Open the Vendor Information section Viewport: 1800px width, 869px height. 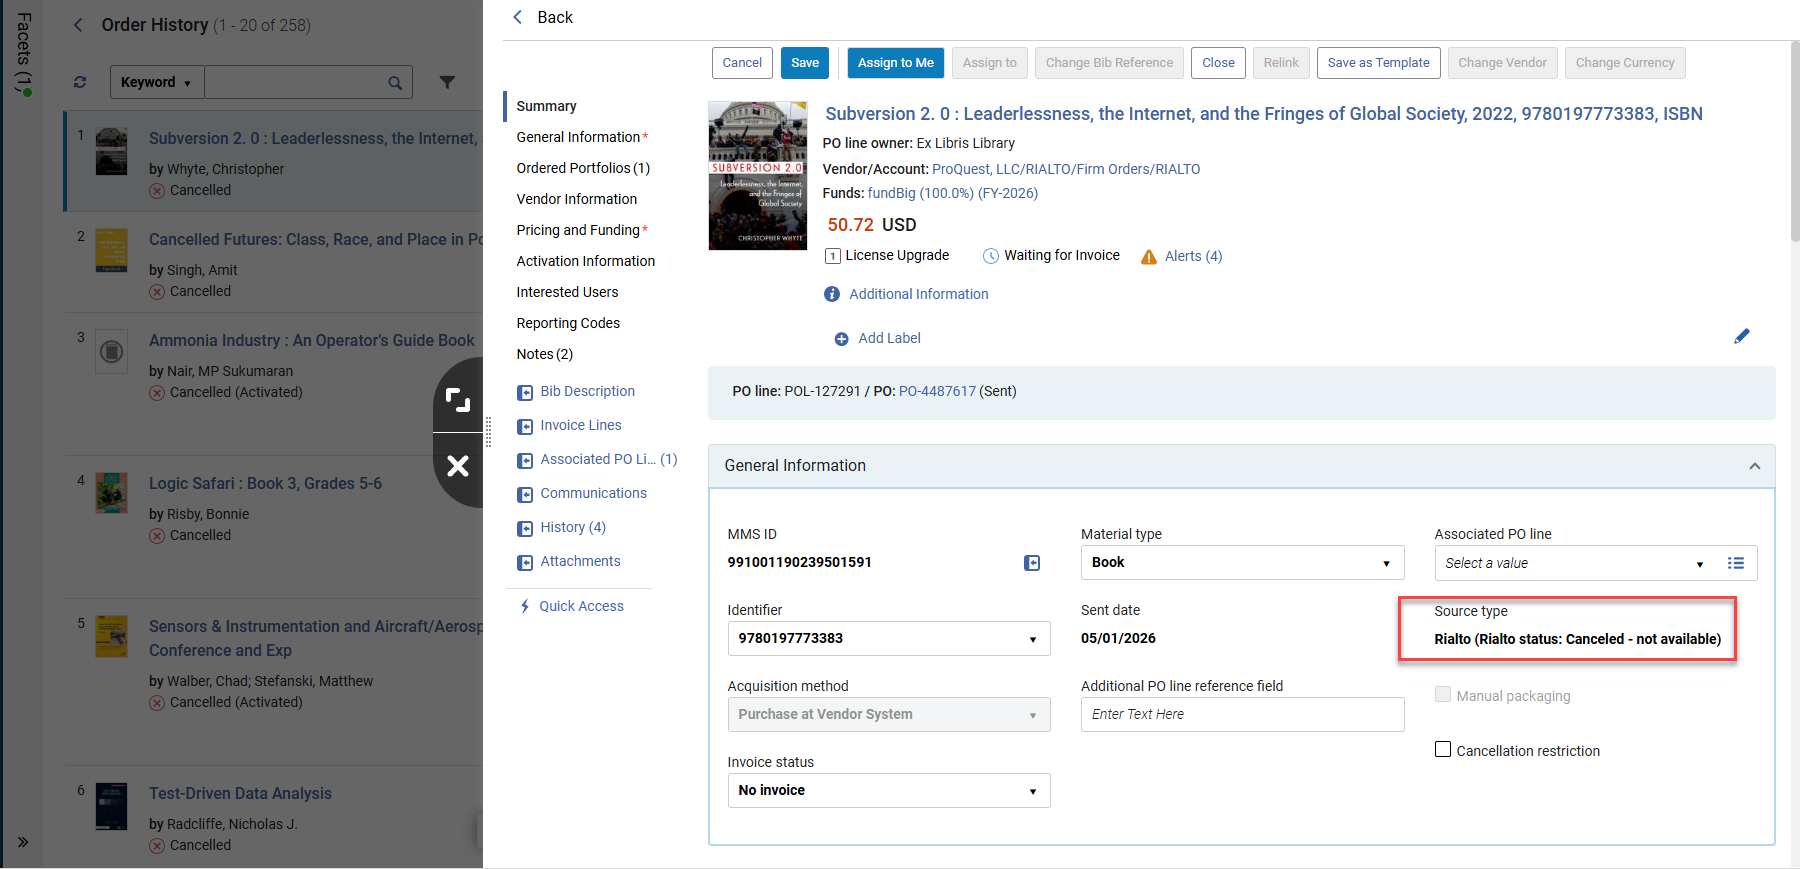[577, 199]
